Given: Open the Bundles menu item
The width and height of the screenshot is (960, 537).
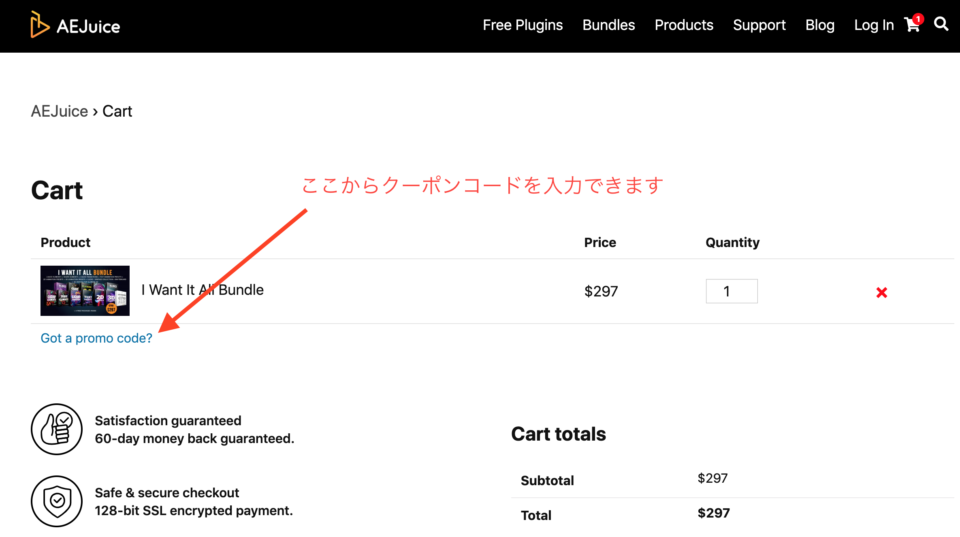Looking at the screenshot, I should (609, 25).
